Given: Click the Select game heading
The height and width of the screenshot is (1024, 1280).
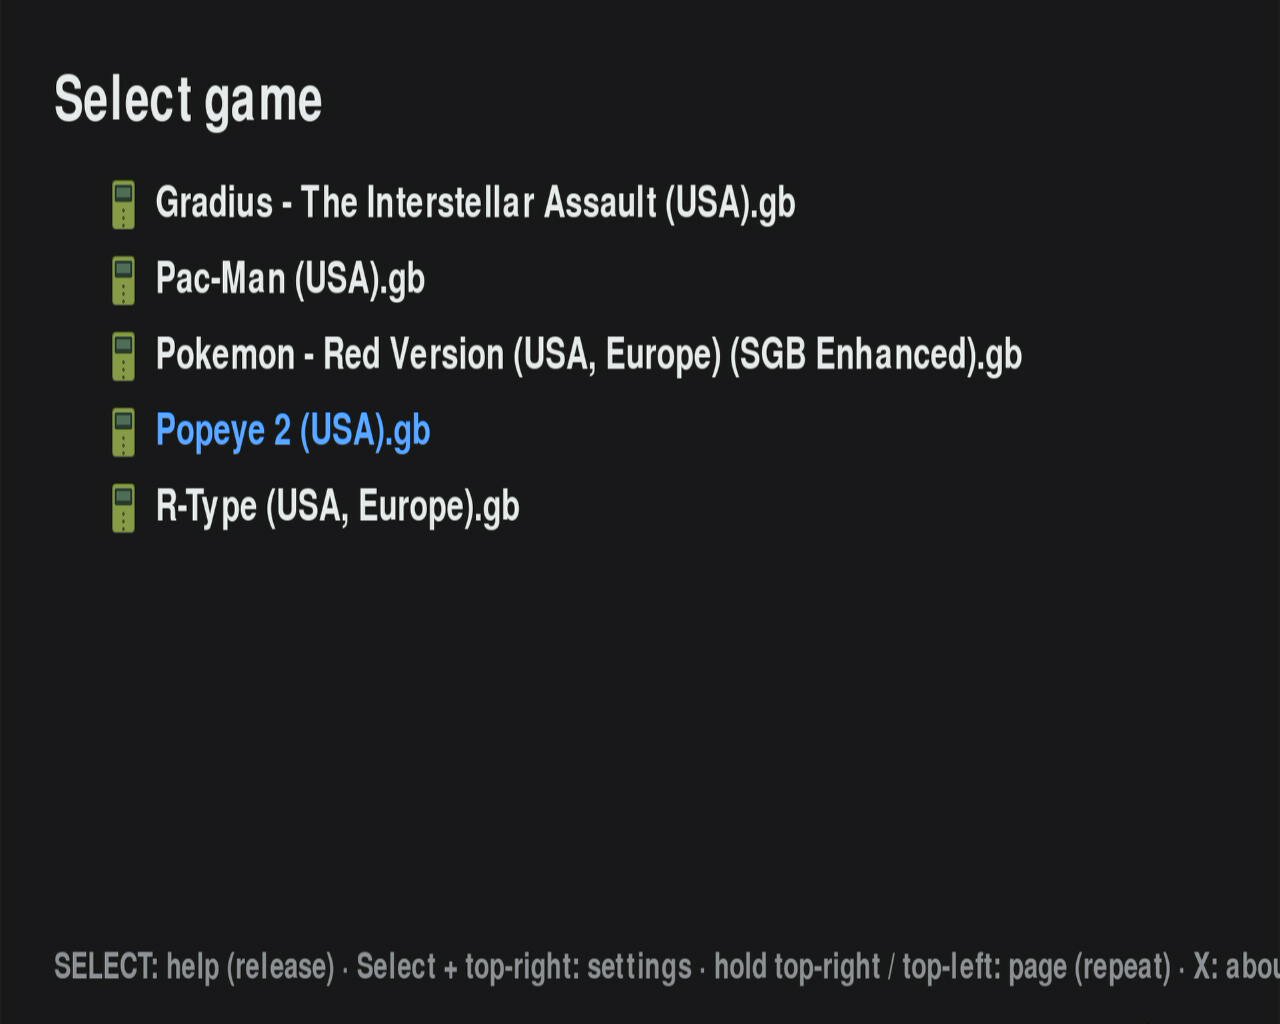Looking at the screenshot, I should 188,100.
